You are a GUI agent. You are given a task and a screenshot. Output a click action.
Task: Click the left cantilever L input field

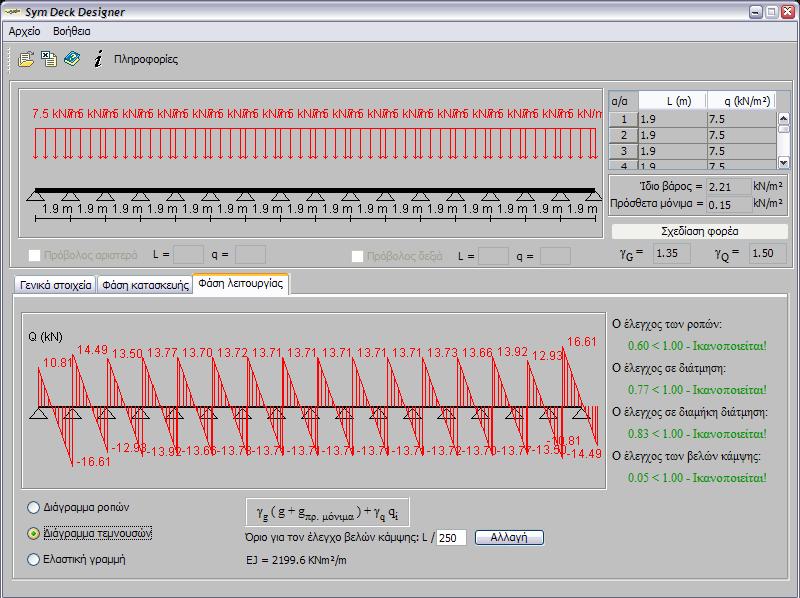pos(188,255)
